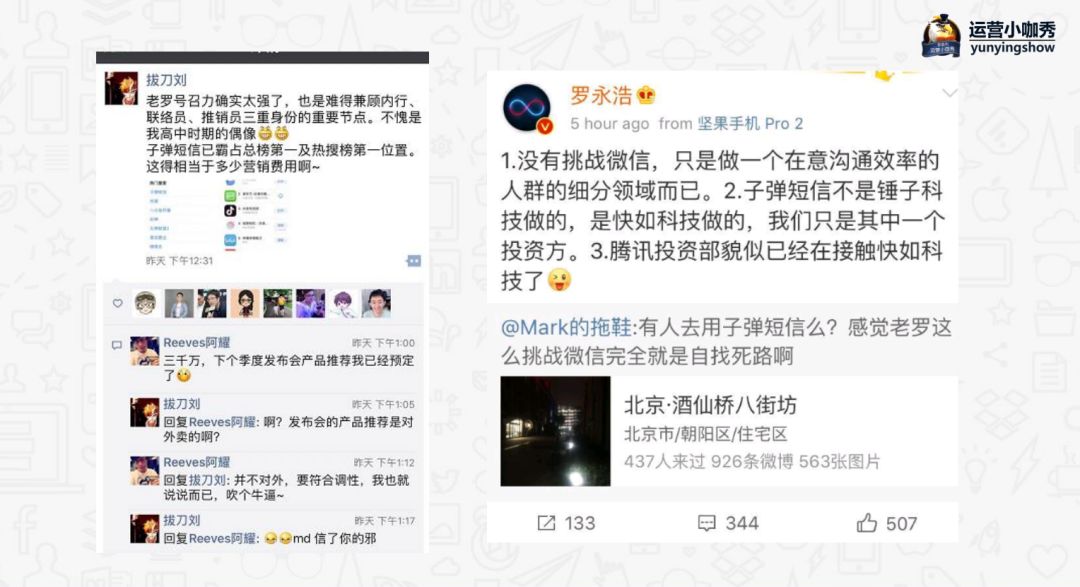Open the nighttime location photo thumbnail
The height and width of the screenshot is (587, 1080).
pos(555,431)
